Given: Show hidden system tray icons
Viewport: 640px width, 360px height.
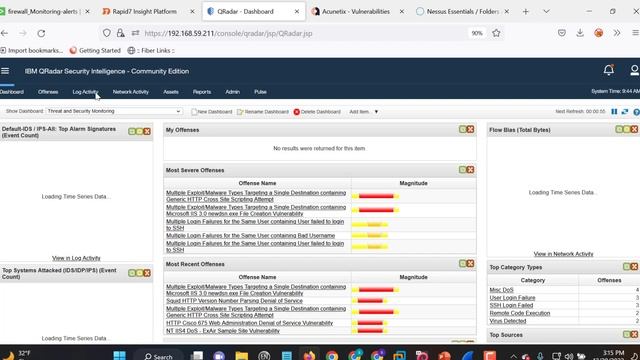Looking at the screenshot, I should pos(513,356).
